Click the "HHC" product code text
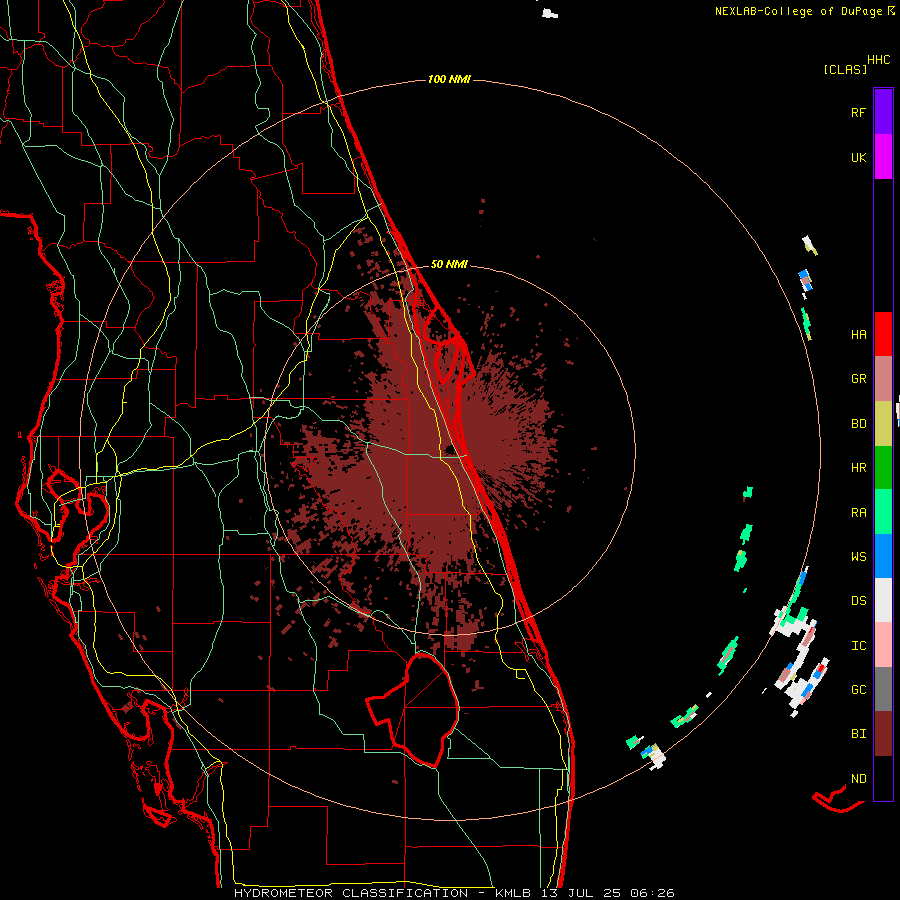The image size is (900, 900). coord(879,60)
